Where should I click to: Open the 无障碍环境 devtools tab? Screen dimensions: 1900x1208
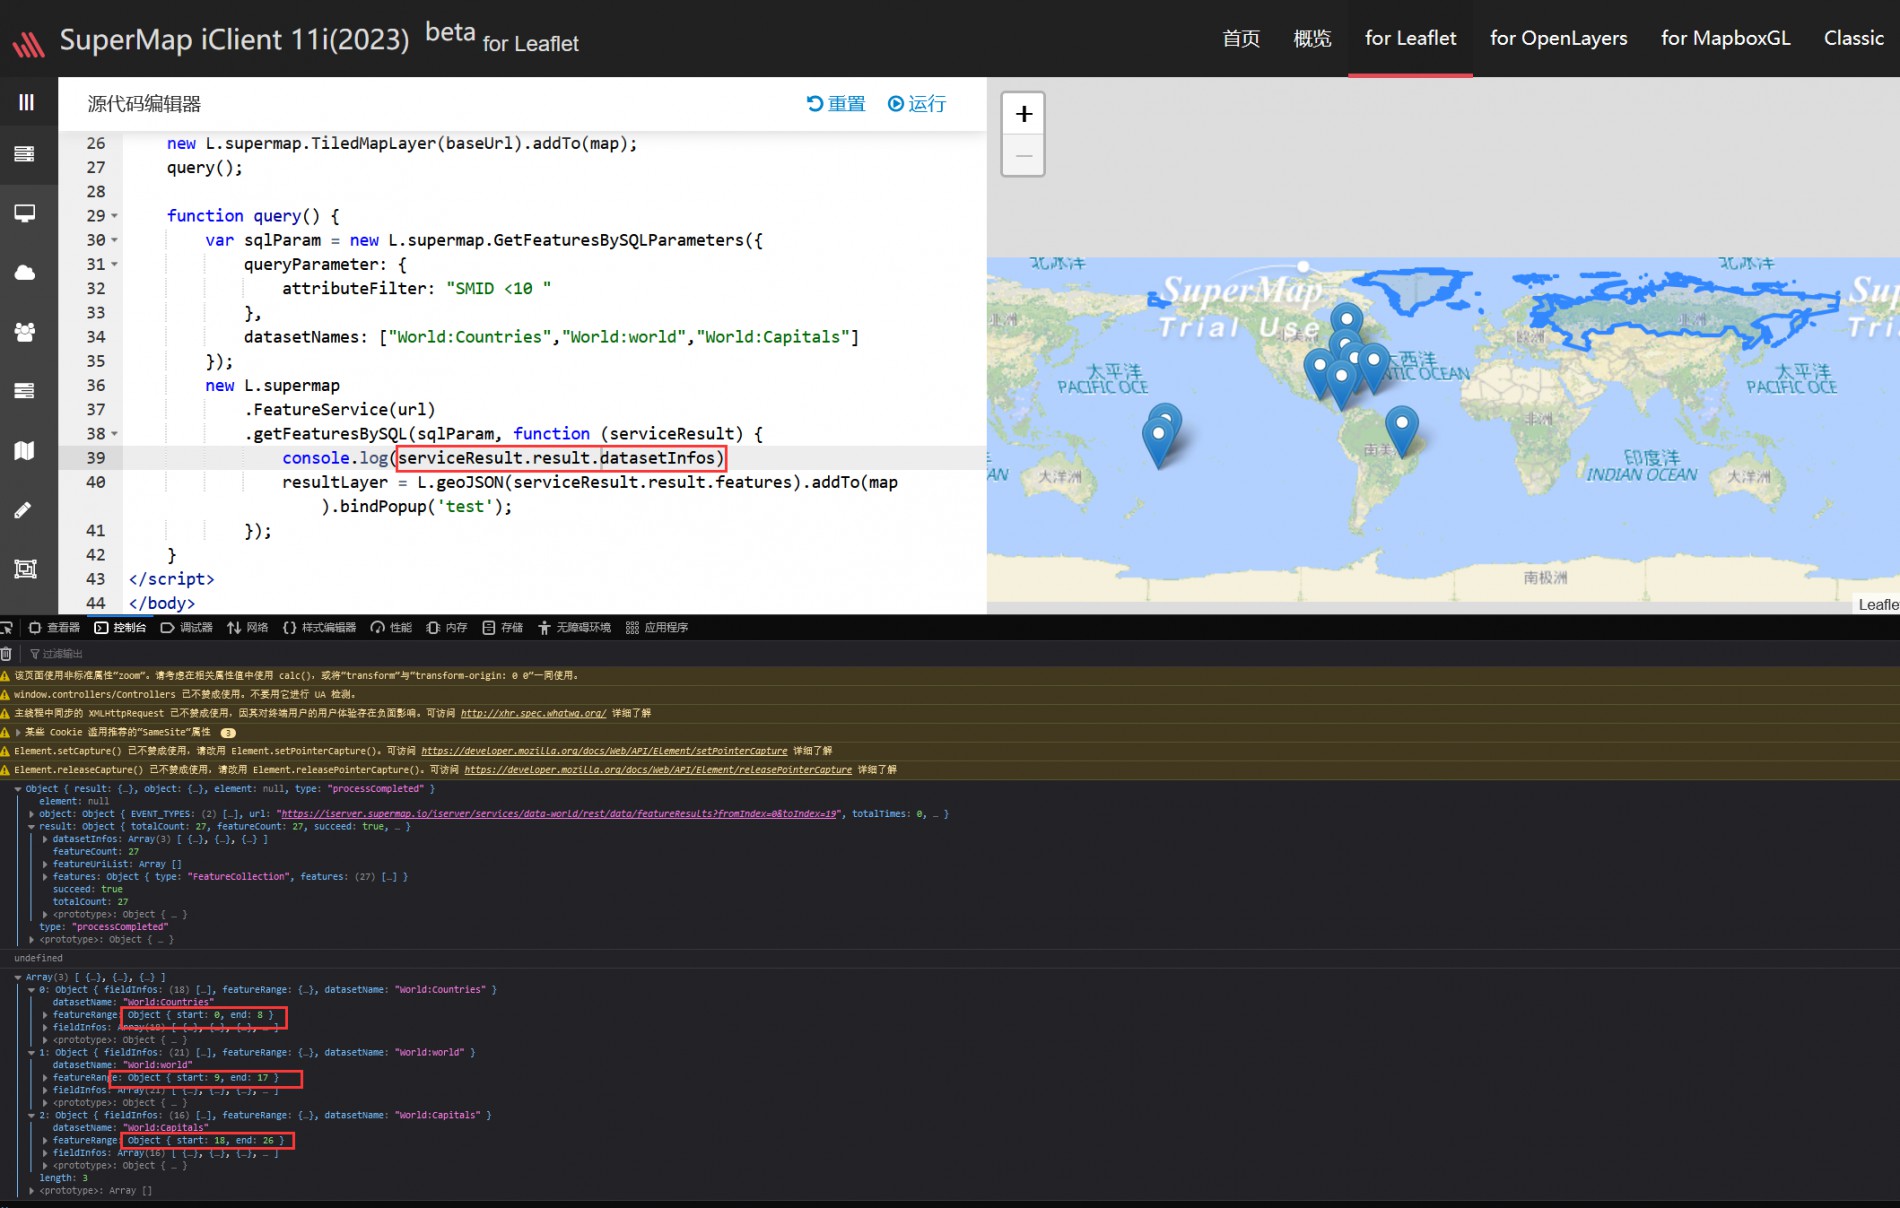point(574,628)
